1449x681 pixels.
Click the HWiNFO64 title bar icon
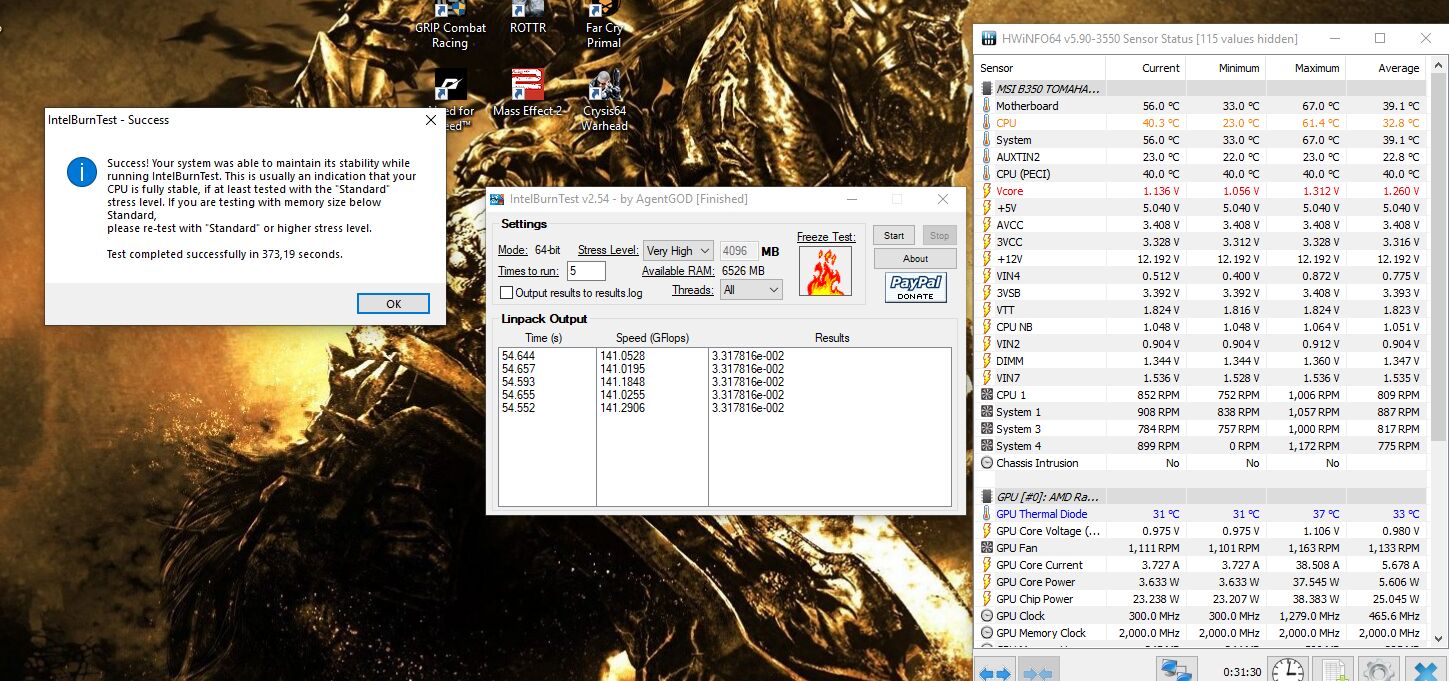point(988,39)
